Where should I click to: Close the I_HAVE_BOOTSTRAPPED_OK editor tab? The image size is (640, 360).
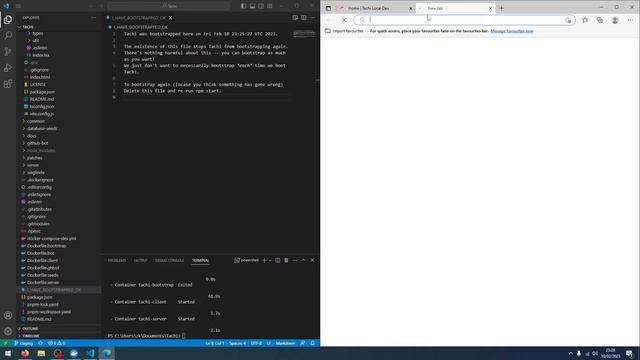(171, 18)
